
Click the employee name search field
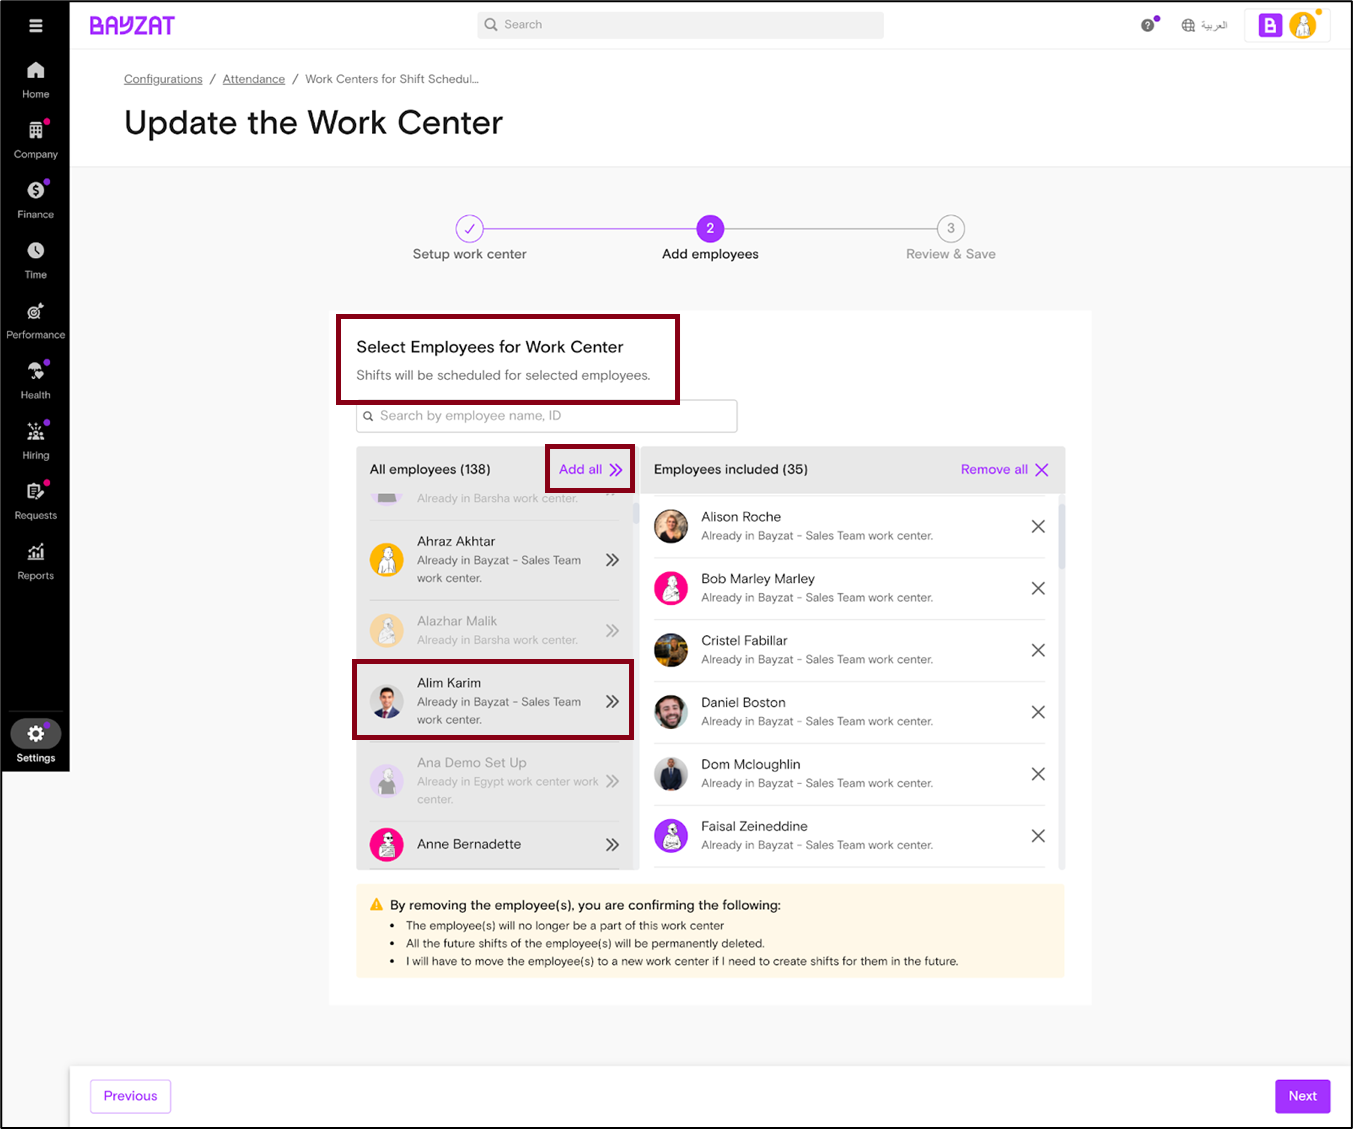[547, 416]
